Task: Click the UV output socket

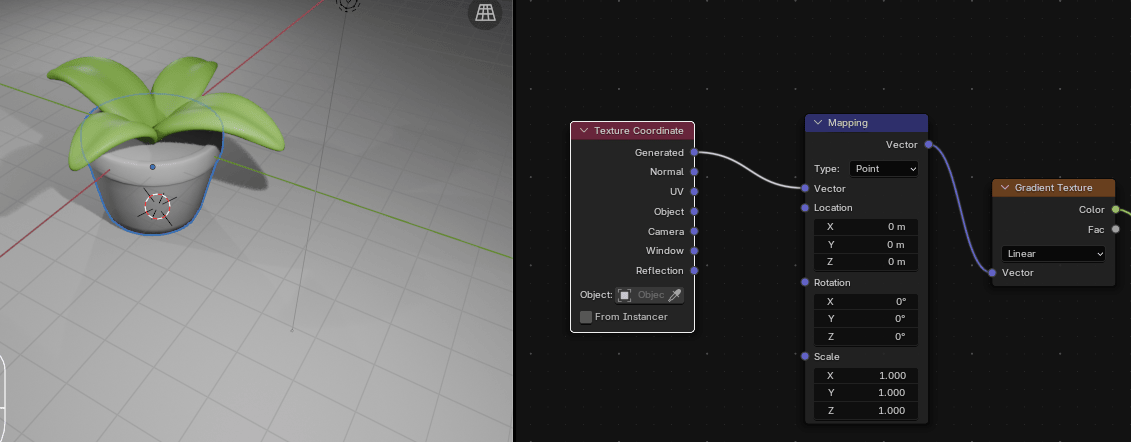Action: (x=694, y=191)
